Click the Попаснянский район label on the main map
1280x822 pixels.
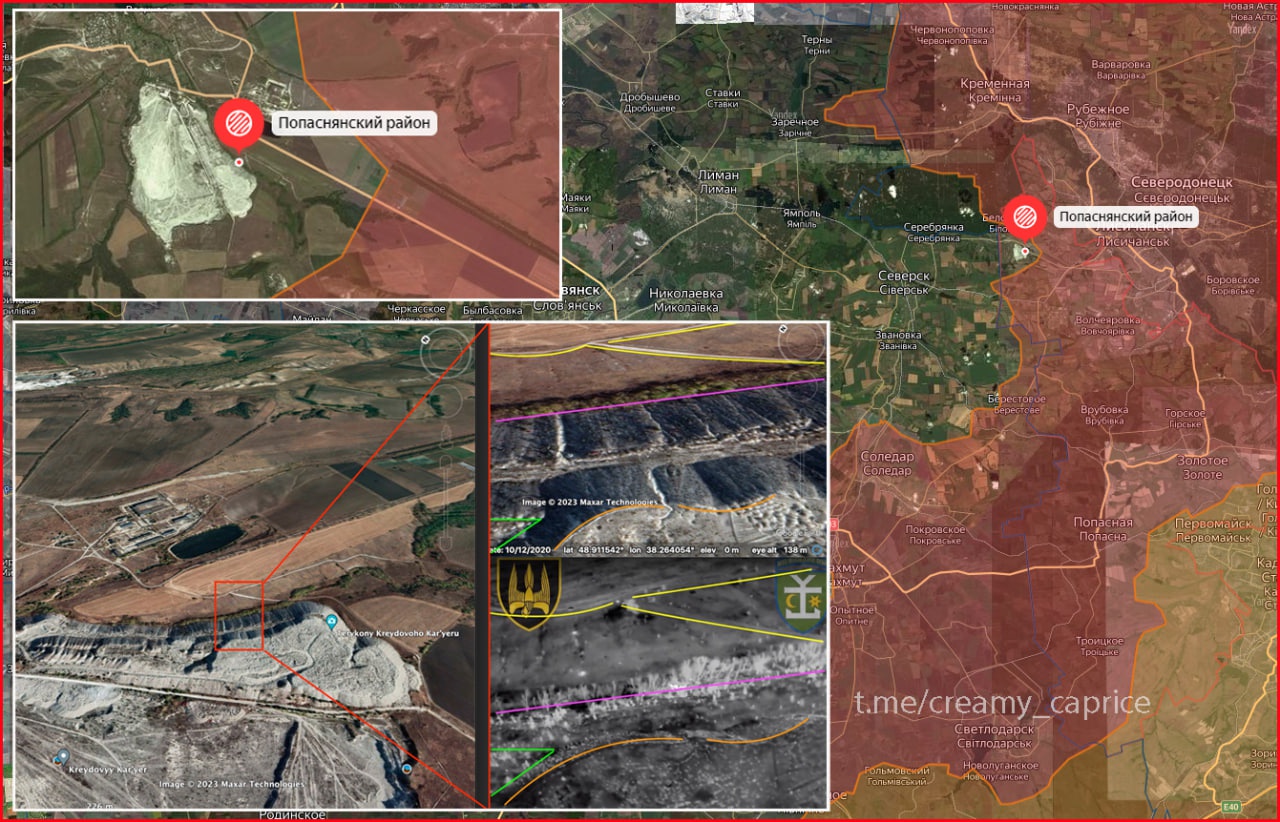[x=1126, y=216]
